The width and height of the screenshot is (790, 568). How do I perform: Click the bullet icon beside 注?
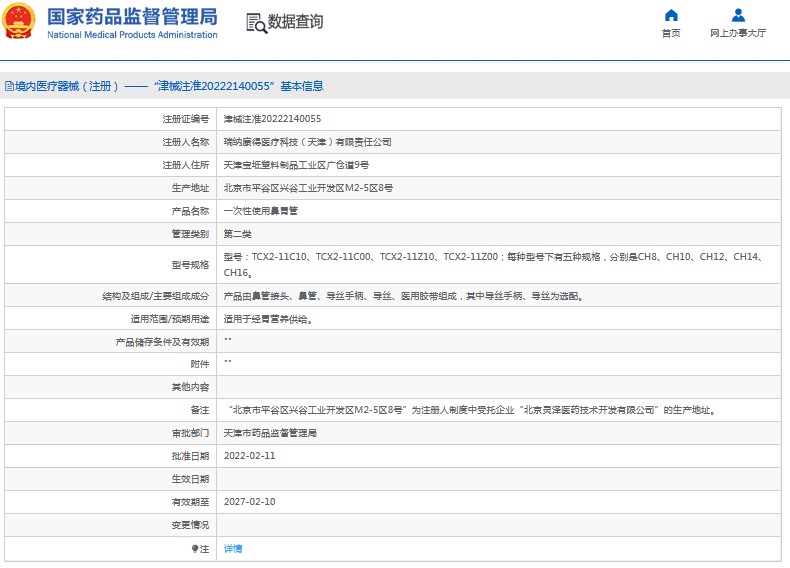[194, 548]
